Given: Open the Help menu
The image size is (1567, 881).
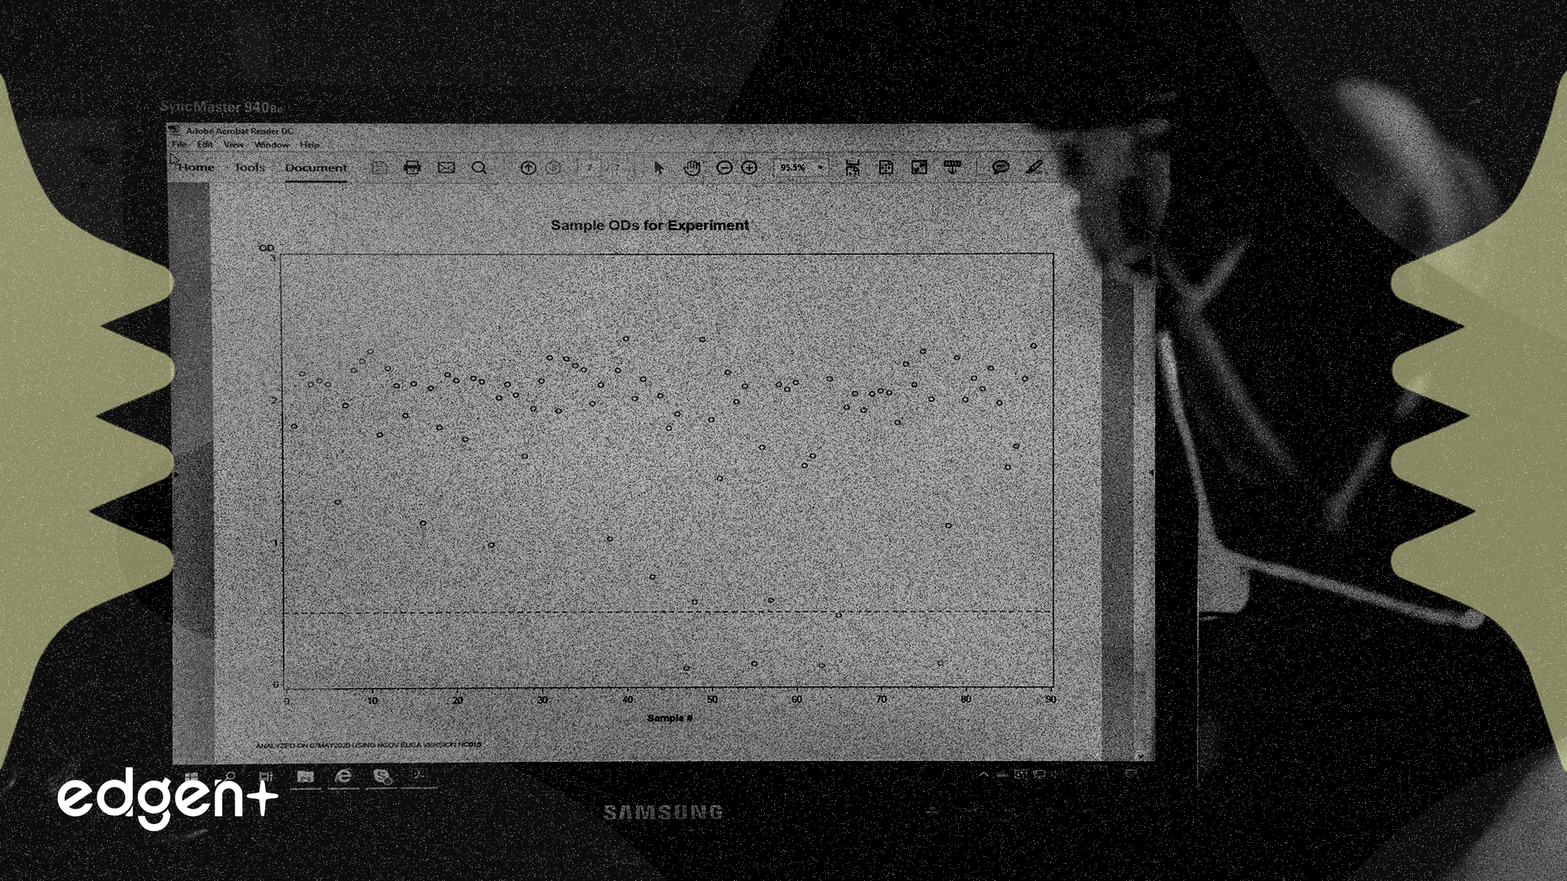Looking at the screenshot, I should click(310, 145).
